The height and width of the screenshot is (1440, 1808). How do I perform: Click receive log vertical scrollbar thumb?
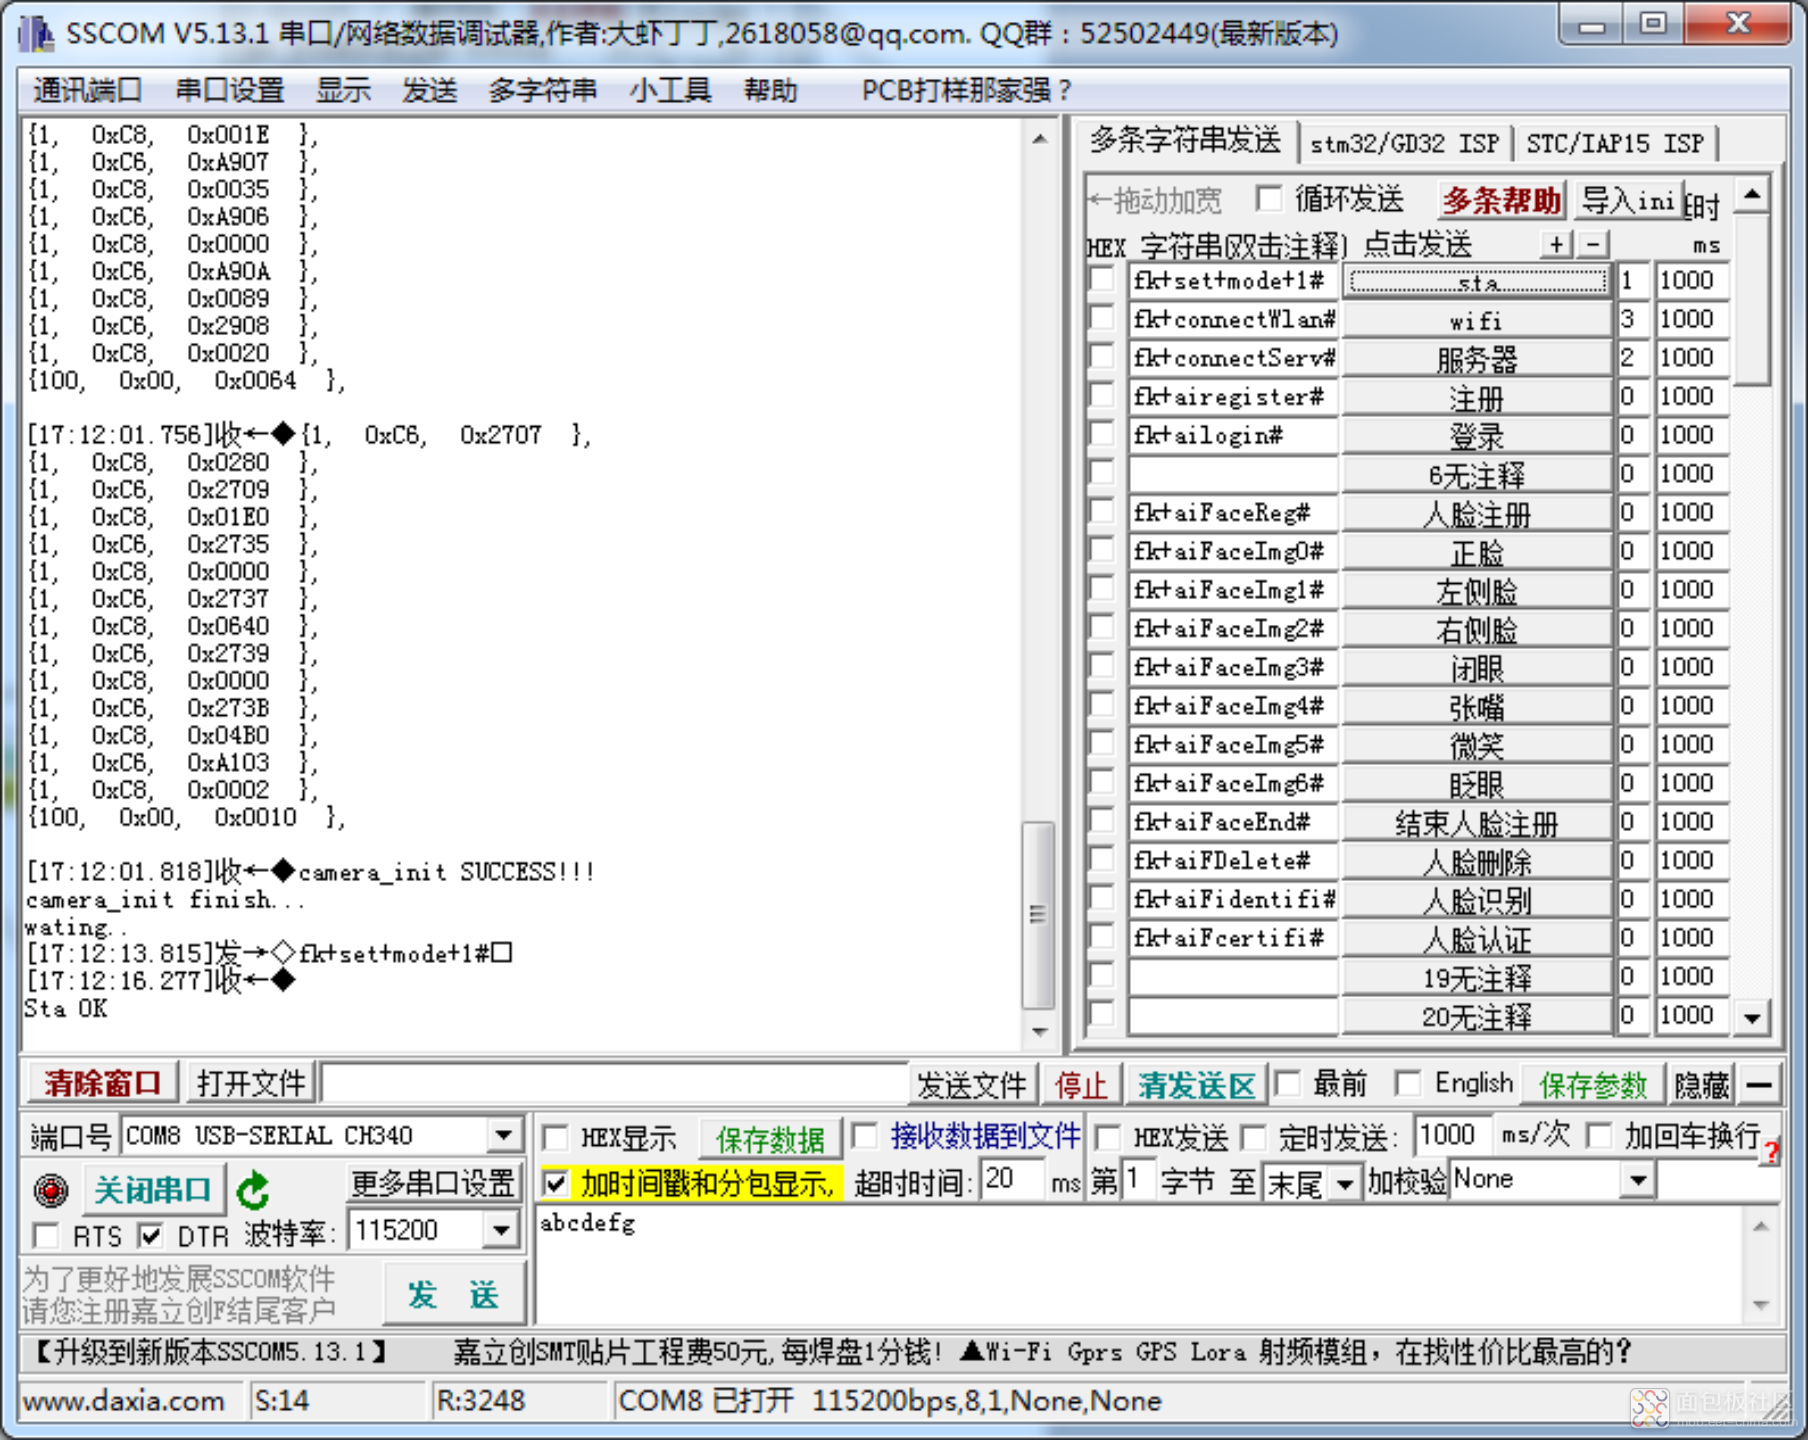pos(1038,914)
